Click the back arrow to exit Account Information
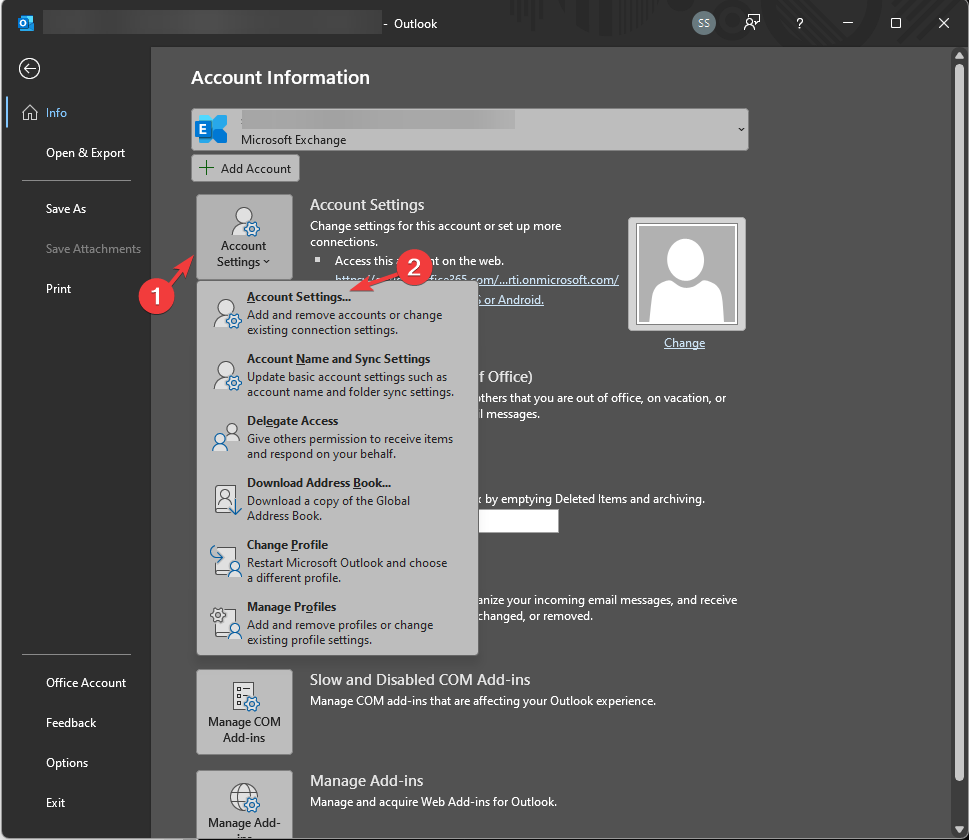 point(28,68)
